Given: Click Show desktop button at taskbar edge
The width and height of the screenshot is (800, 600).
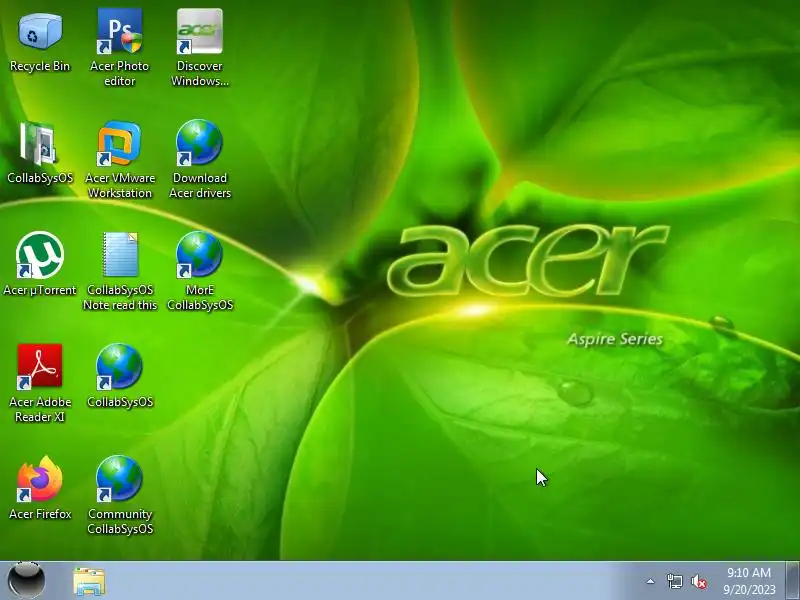Looking at the screenshot, I should [792, 581].
